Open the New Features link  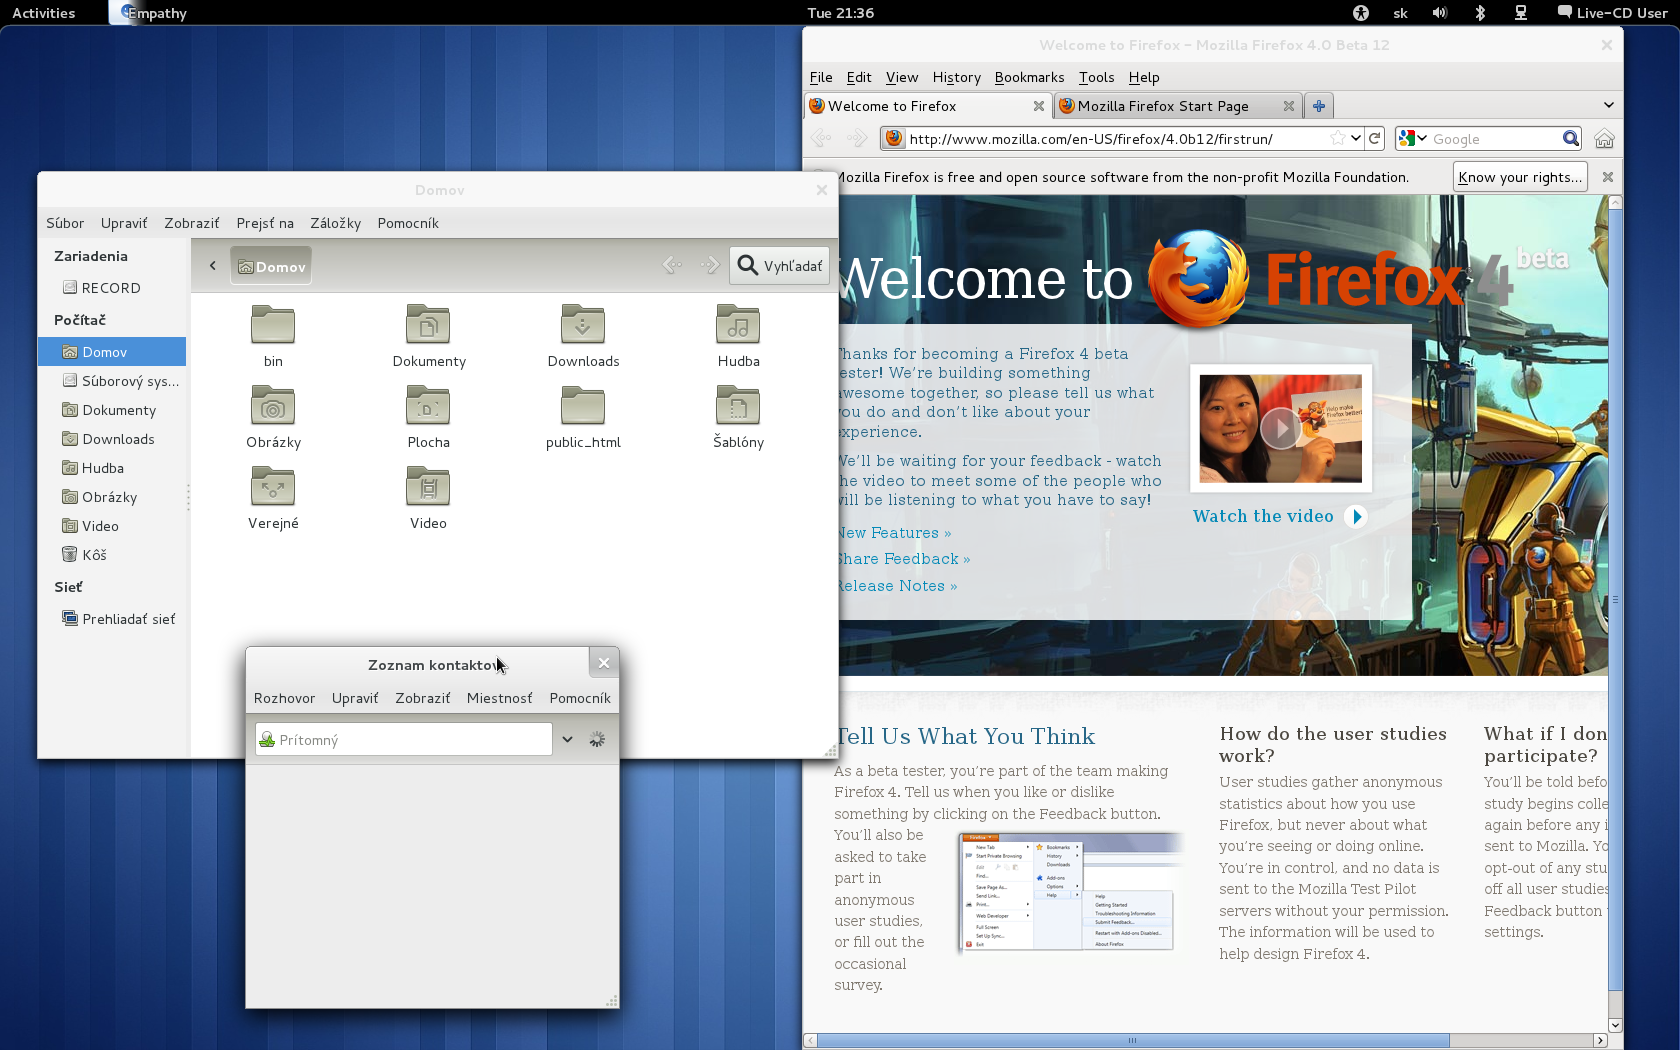(x=894, y=533)
